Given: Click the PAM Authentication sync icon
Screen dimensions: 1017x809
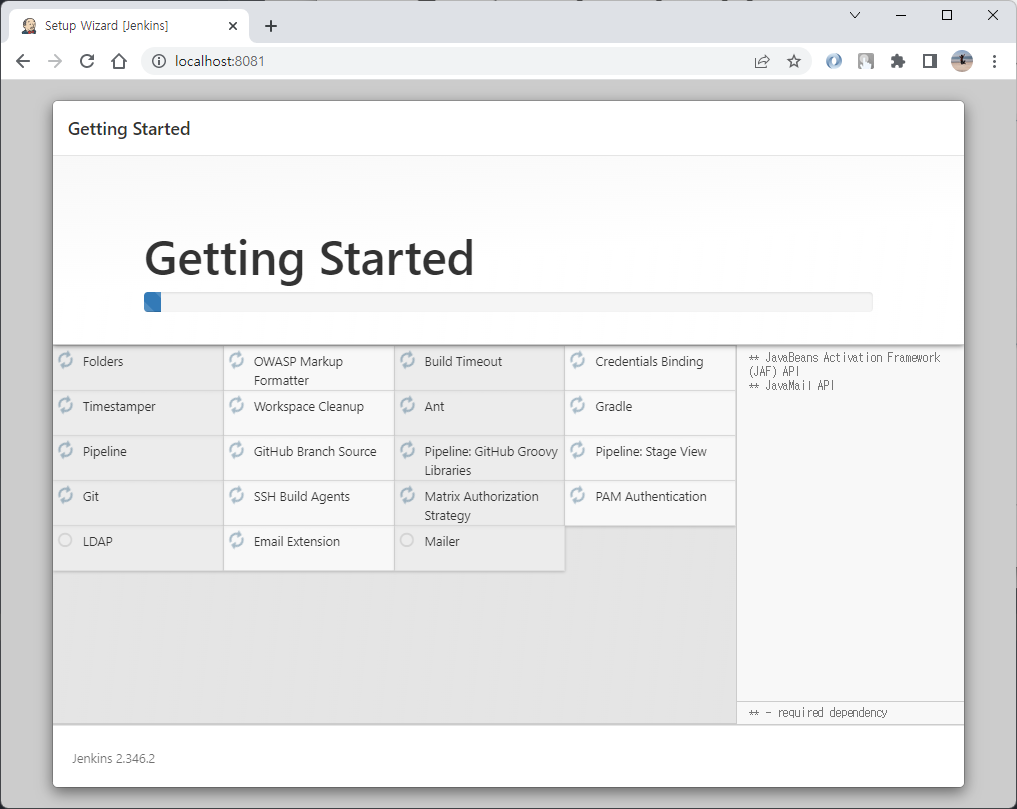Looking at the screenshot, I should click(x=578, y=496).
